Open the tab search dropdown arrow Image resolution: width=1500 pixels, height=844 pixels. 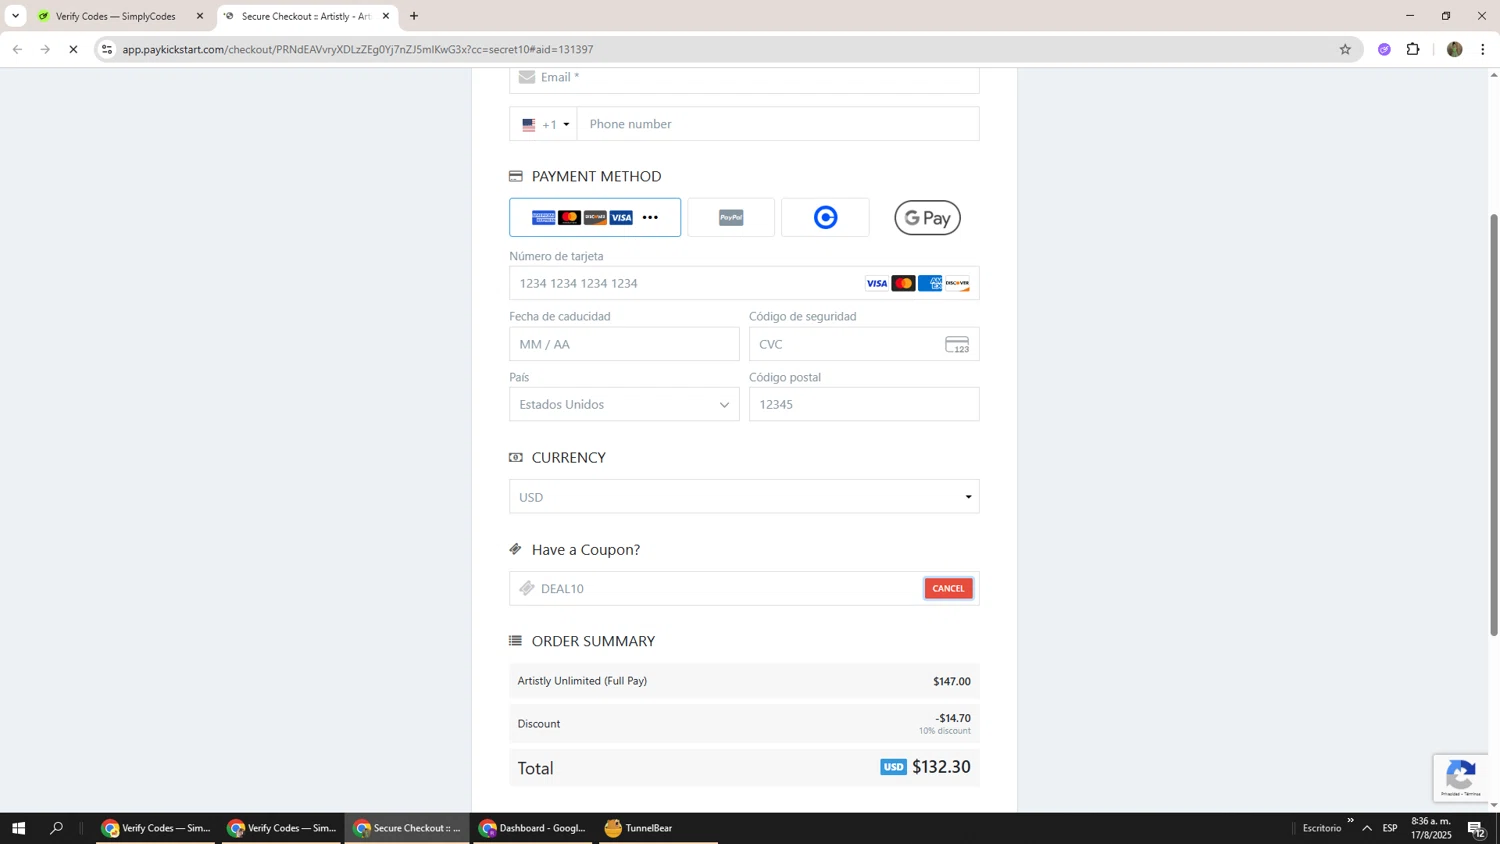pyautogui.click(x=15, y=16)
